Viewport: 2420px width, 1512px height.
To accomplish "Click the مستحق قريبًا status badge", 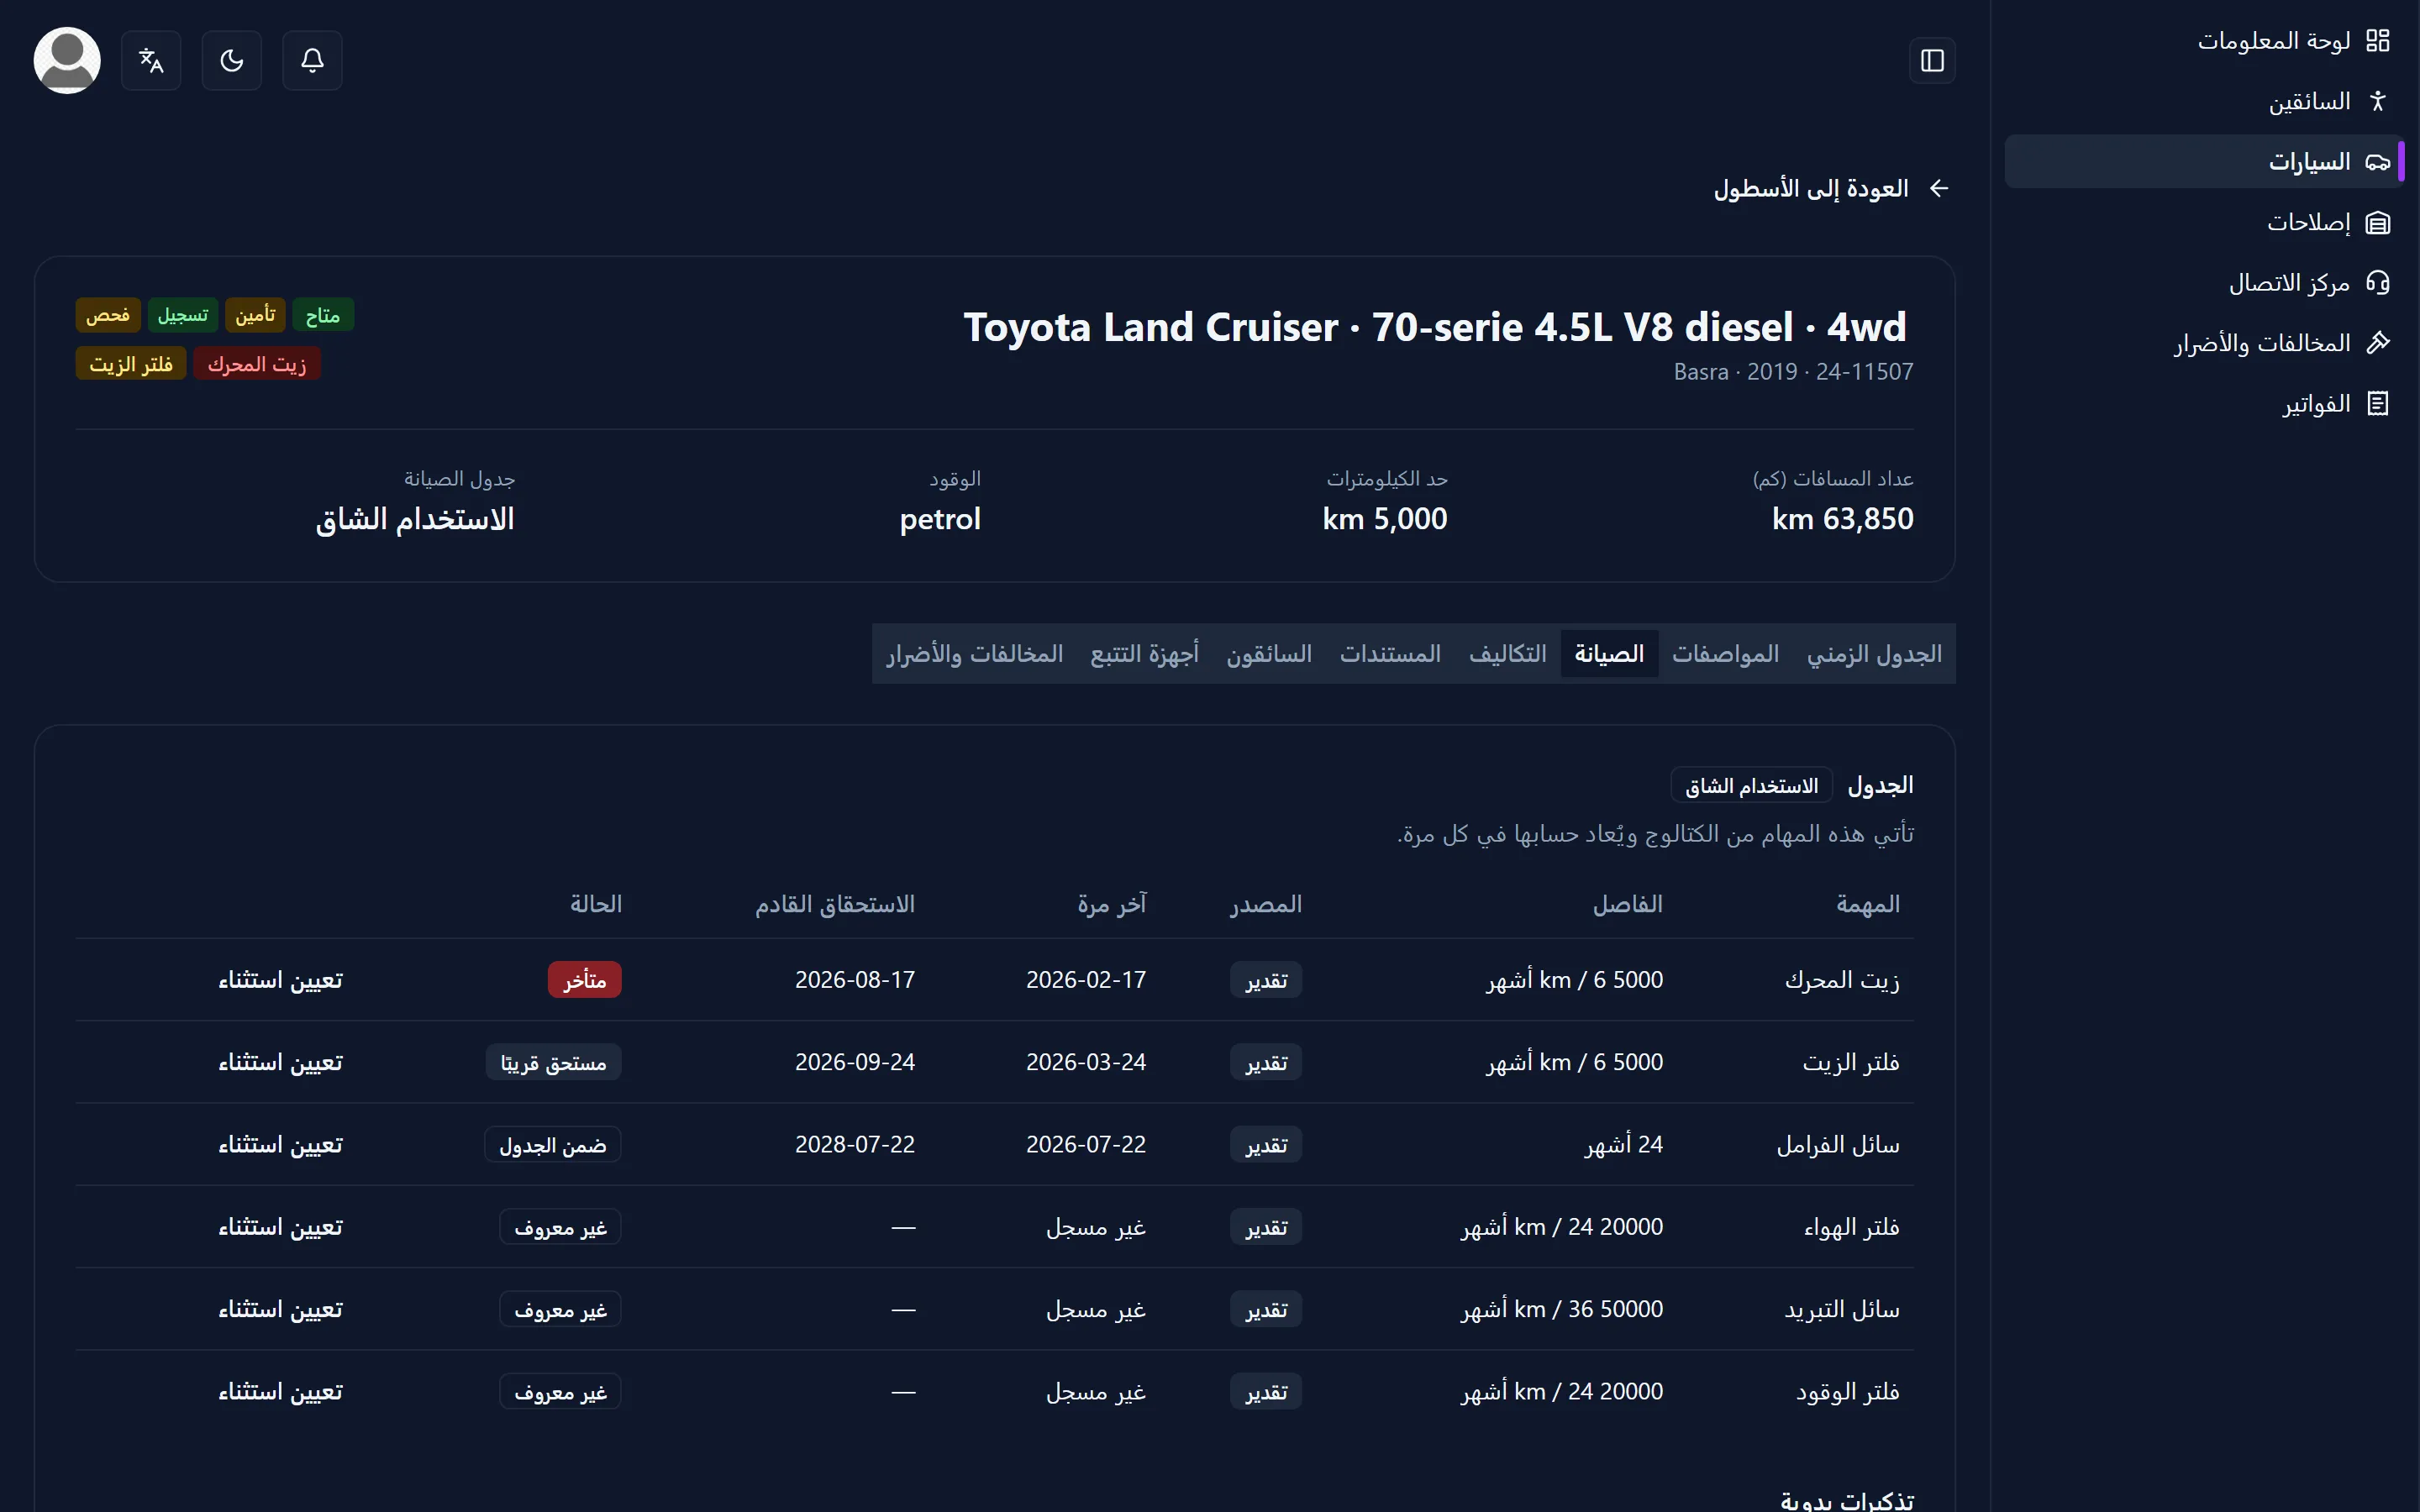I will pyautogui.click(x=553, y=1062).
